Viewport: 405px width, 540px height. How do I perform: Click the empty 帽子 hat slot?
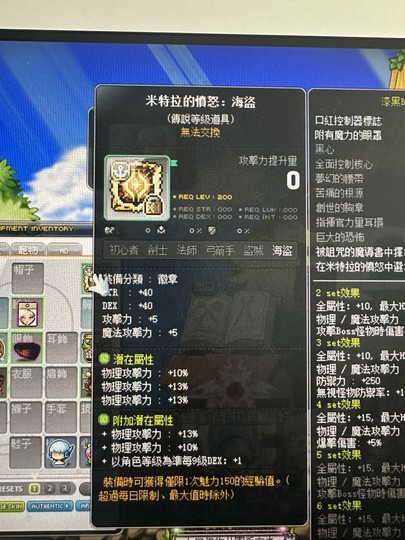28,278
